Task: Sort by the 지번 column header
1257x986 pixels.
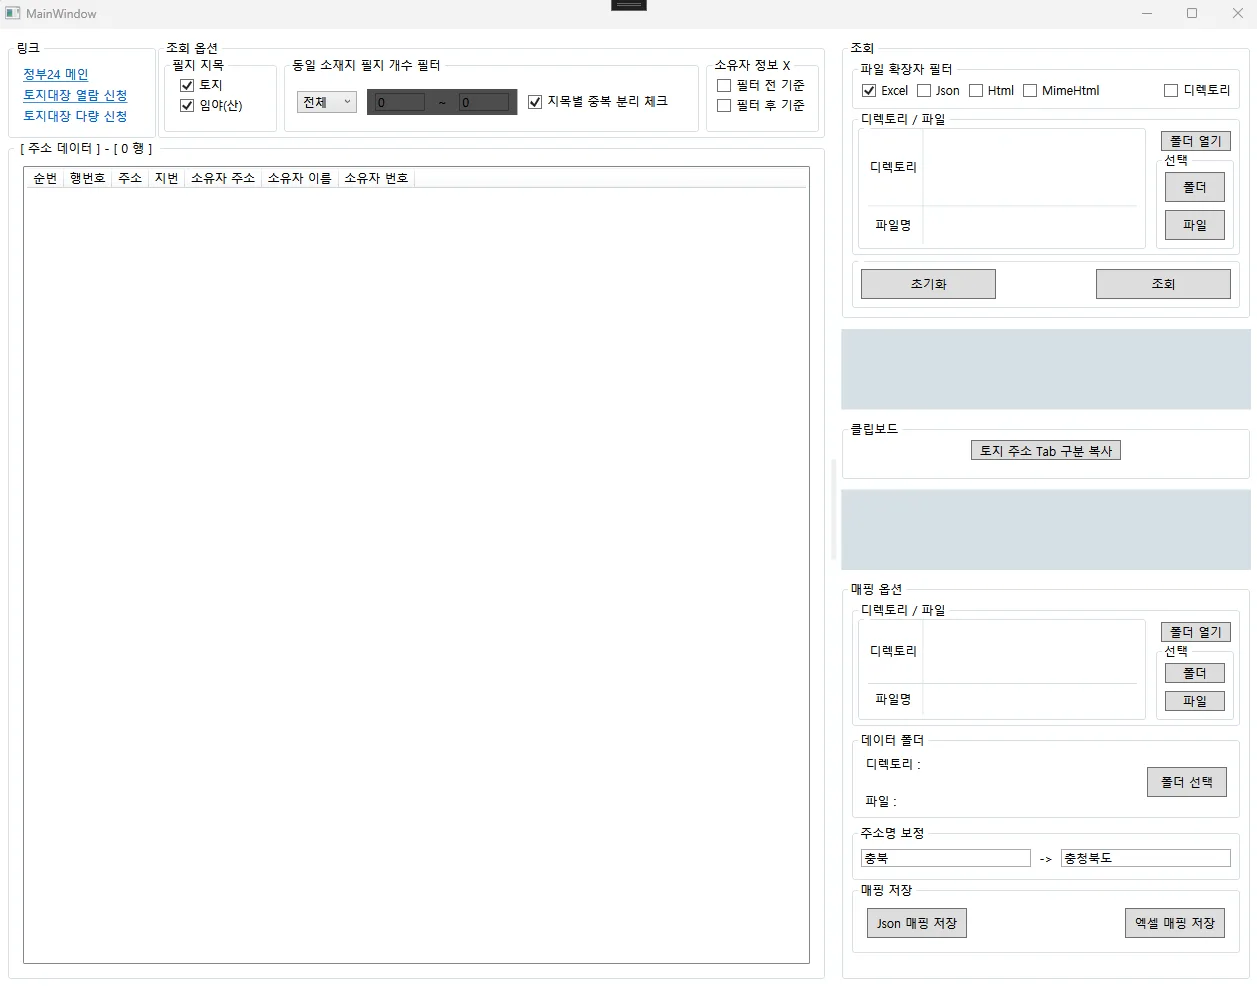Action: [166, 178]
